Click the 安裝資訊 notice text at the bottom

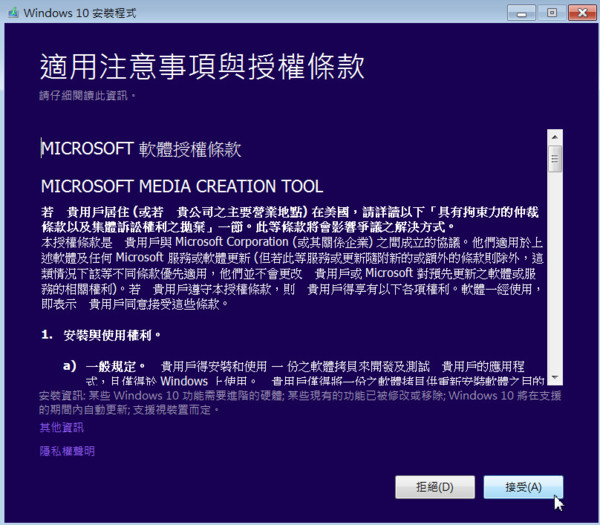coord(300,402)
